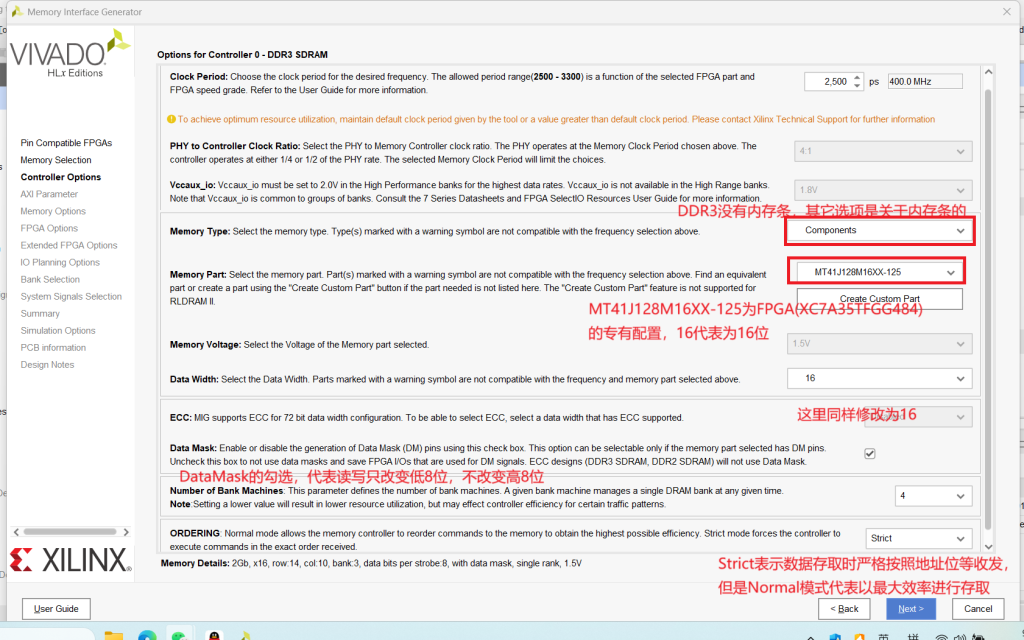Viewport: 1024px width, 640px height.
Task: Click the 400.0 MHz frequency field
Action: click(x=925, y=82)
